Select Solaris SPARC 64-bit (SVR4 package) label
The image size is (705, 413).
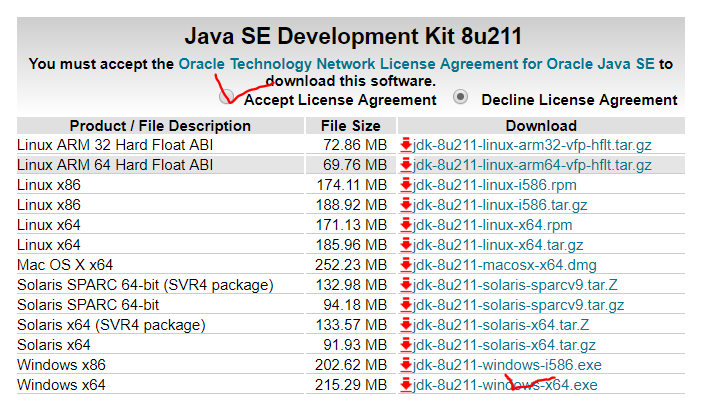(145, 285)
